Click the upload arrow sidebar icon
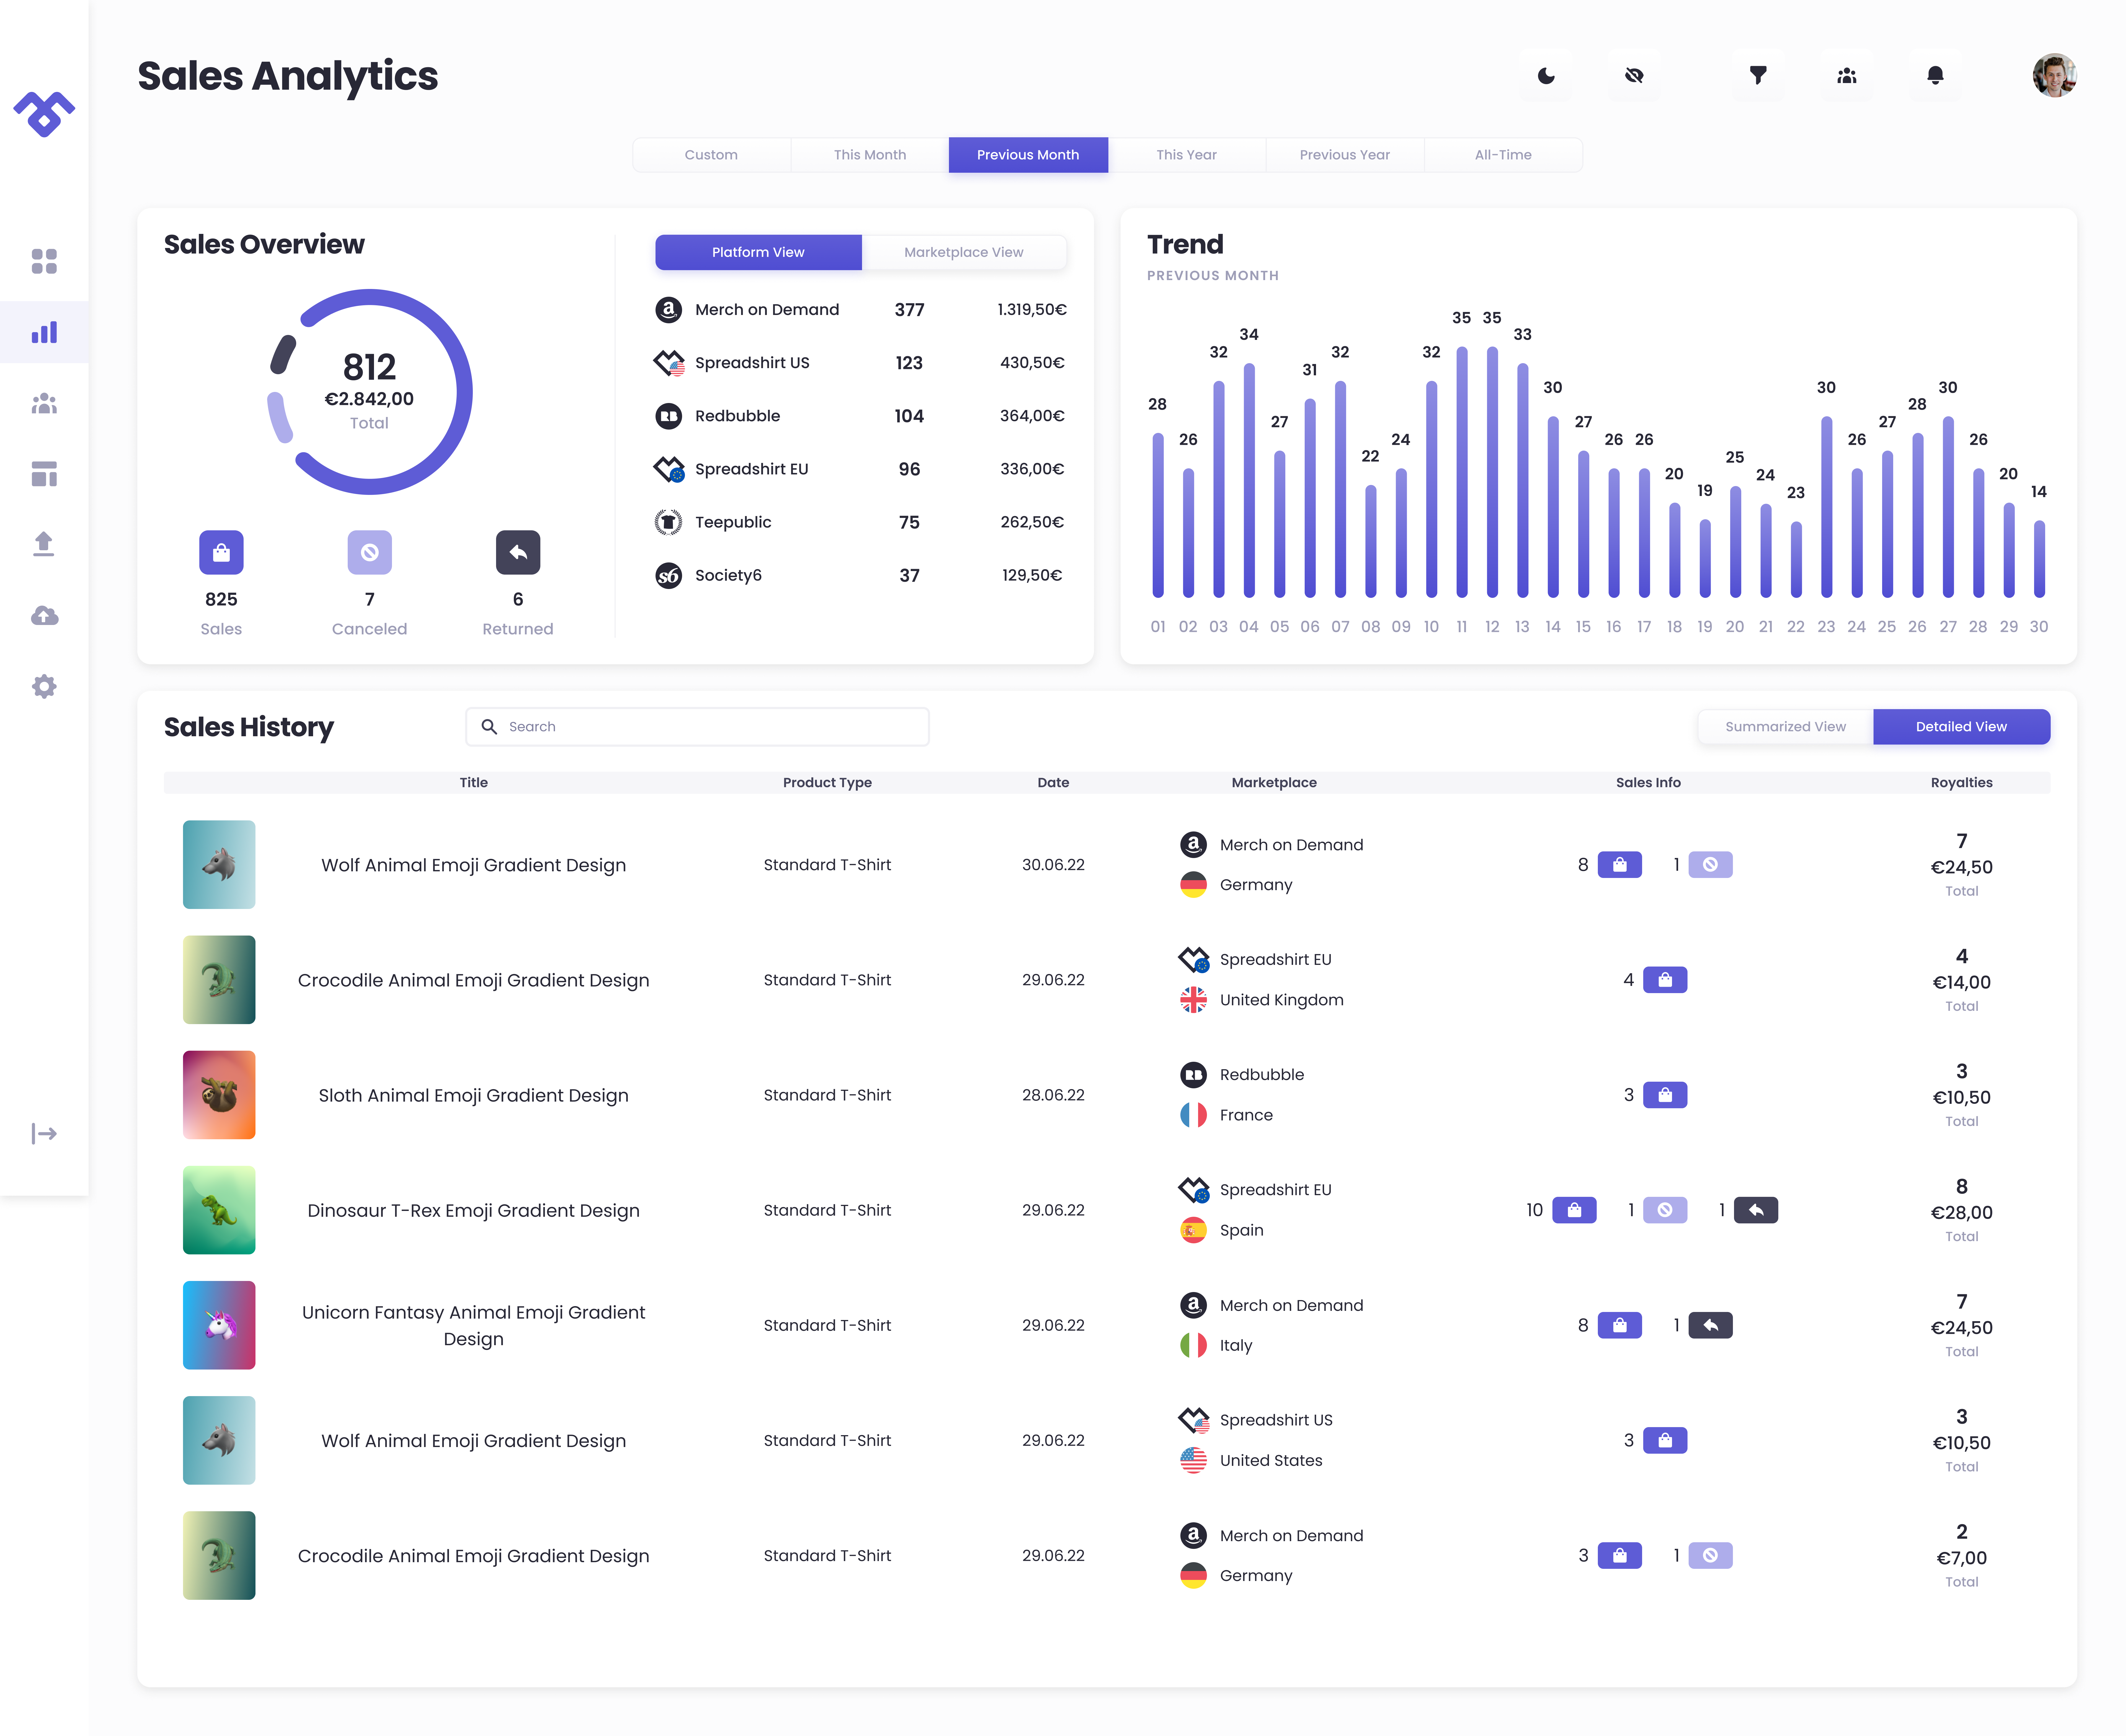 [44, 544]
